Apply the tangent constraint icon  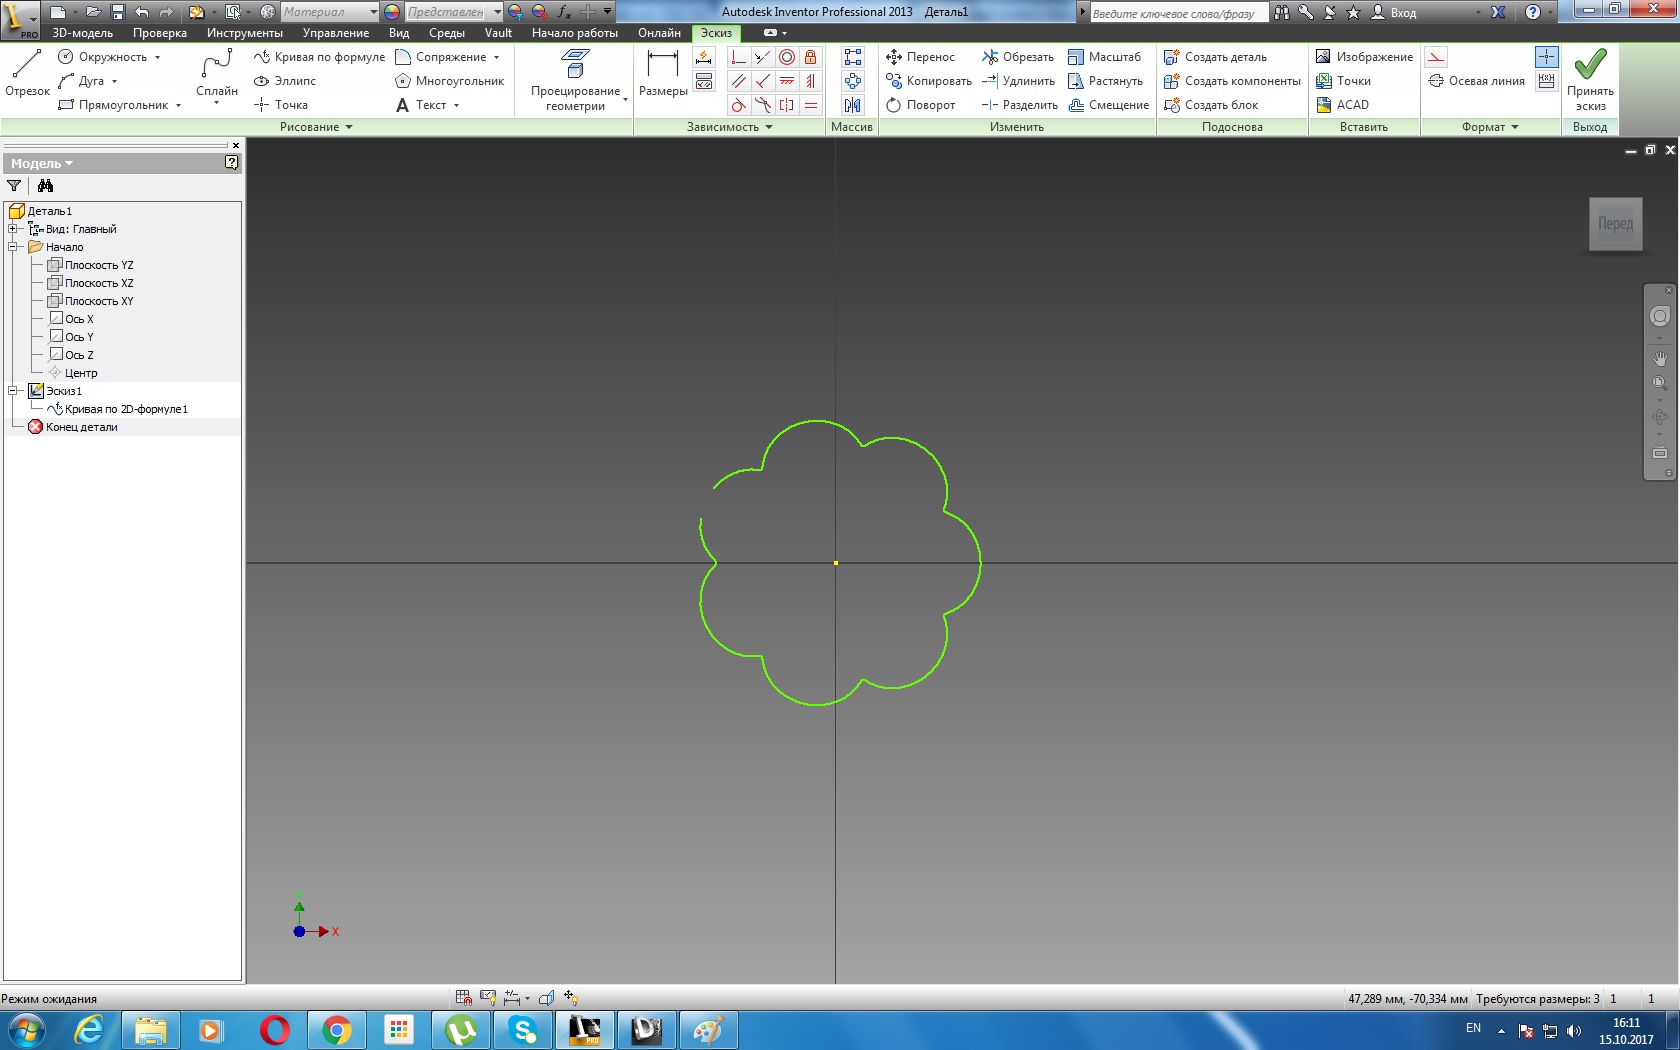738,105
